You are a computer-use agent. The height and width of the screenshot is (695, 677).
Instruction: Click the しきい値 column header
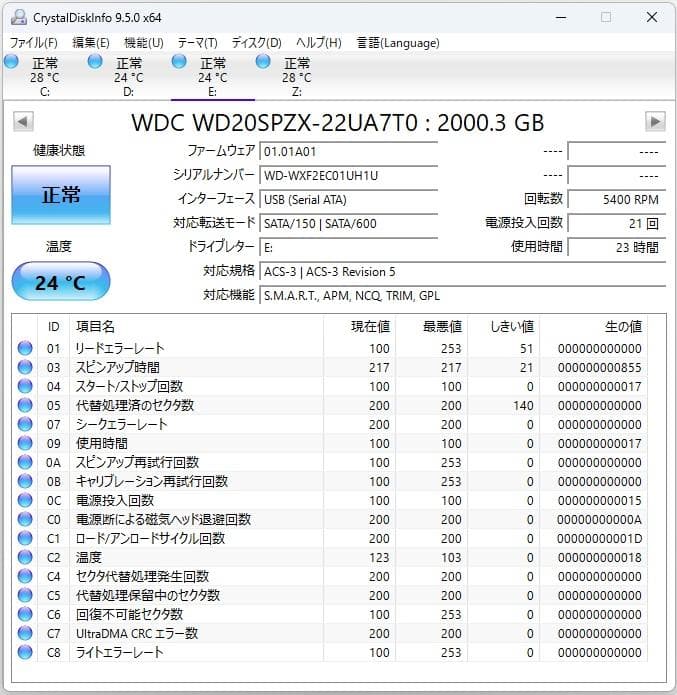pos(503,327)
